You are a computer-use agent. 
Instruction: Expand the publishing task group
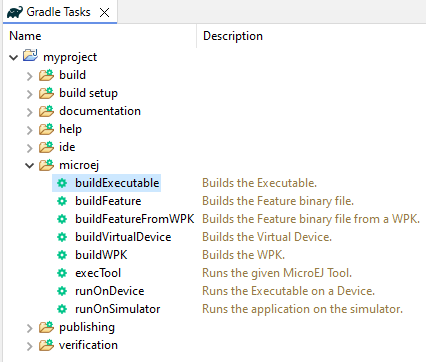pos(30,328)
